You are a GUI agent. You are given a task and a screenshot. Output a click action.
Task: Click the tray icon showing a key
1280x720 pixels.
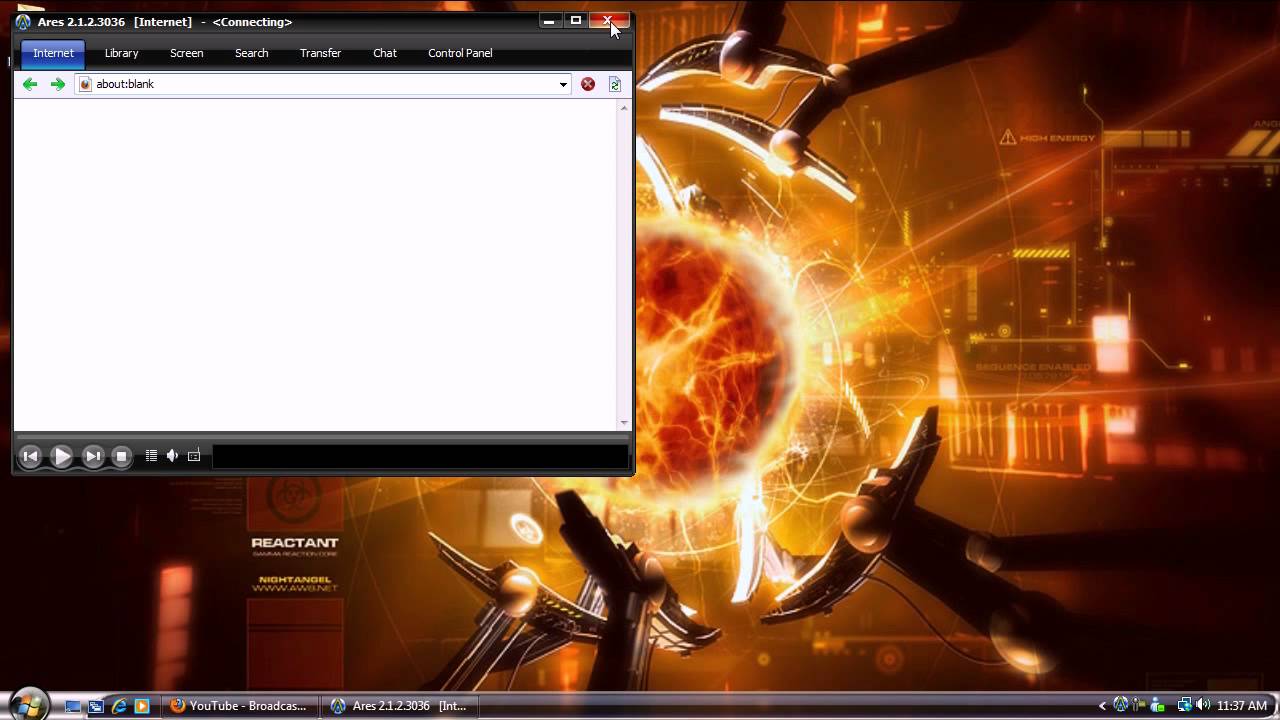click(x=1139, y=706)
